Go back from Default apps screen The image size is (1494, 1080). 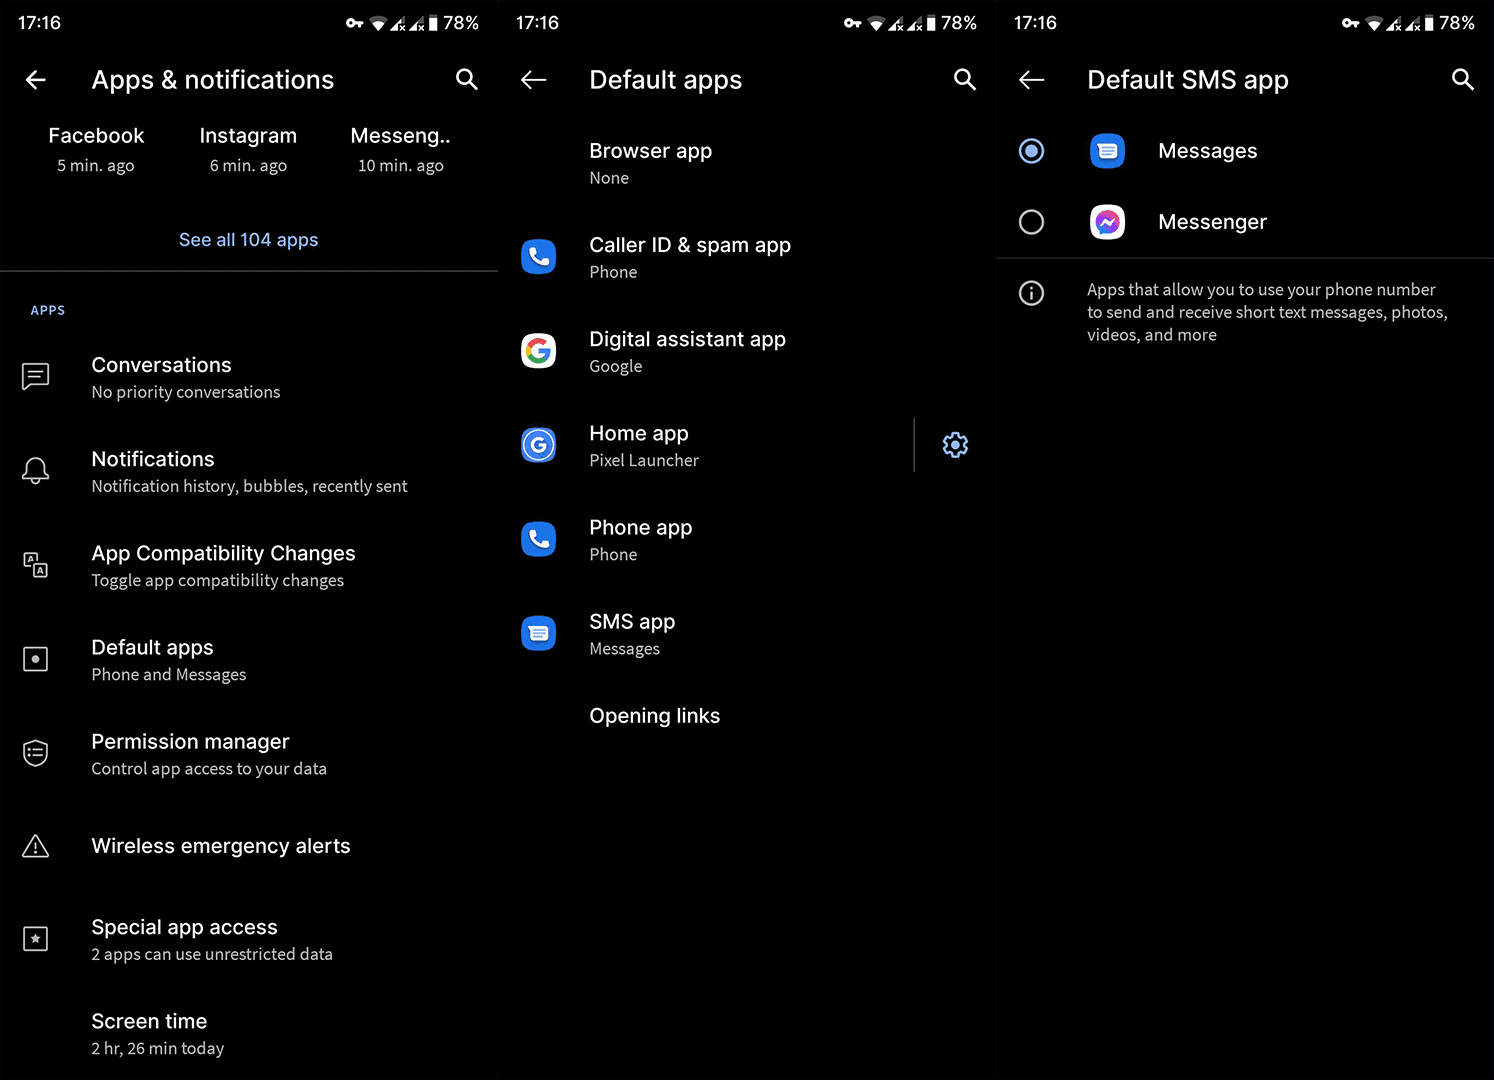[x=534, y=80]
